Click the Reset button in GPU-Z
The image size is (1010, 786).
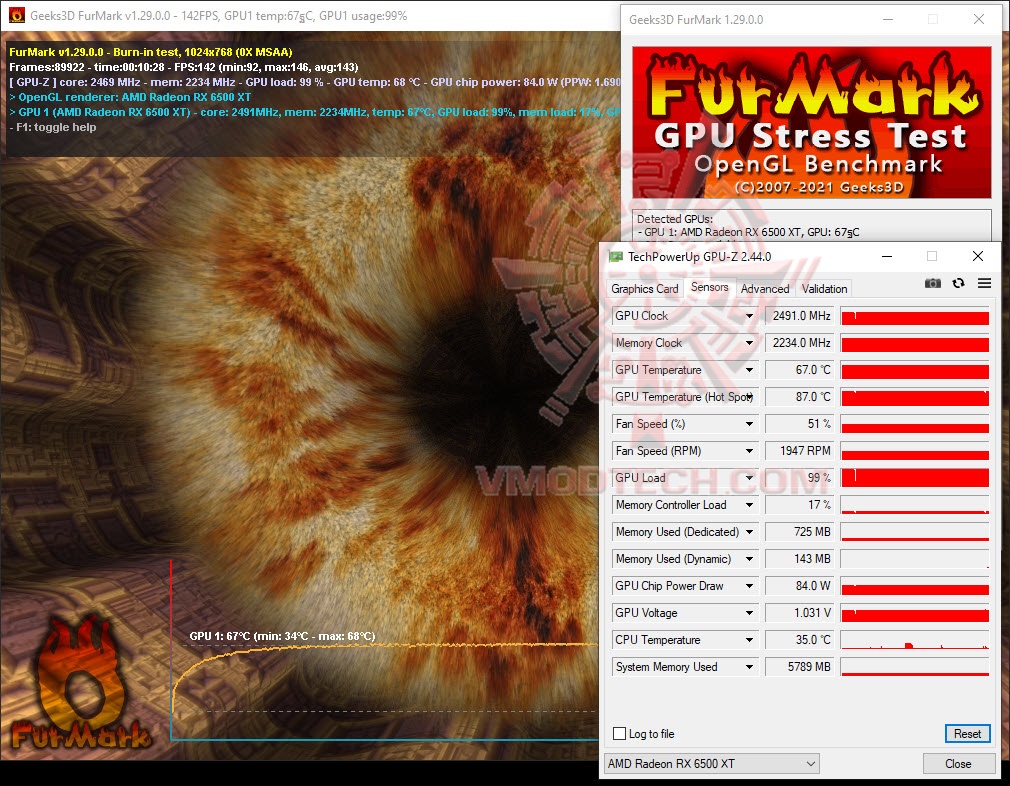967,733
